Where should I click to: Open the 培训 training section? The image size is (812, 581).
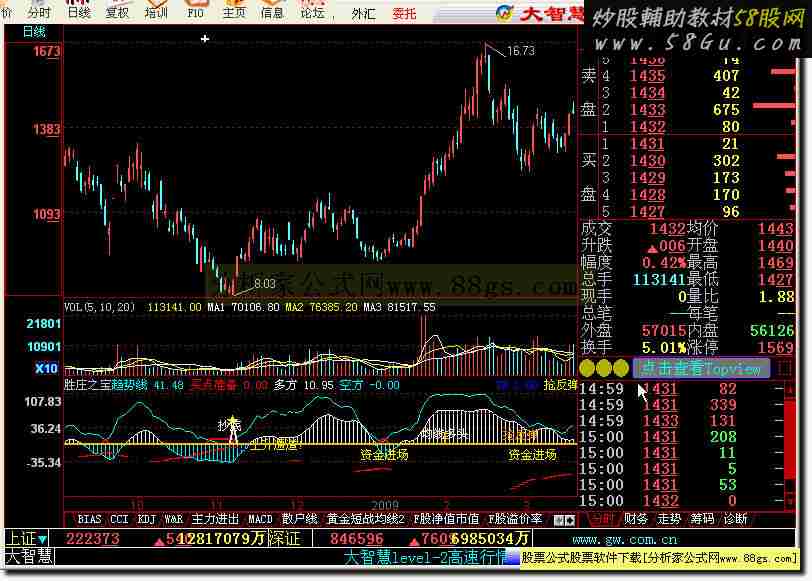tap(155, 10)
